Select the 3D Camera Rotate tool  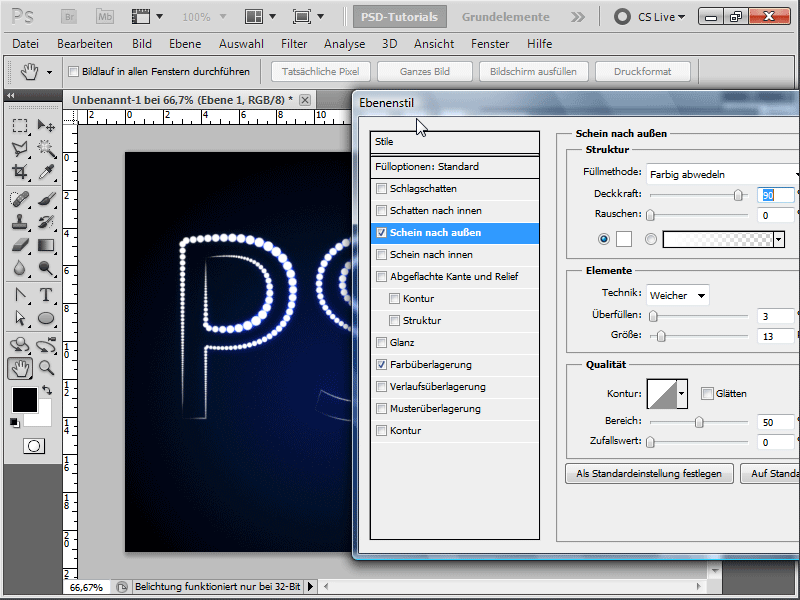tap(46, 345)
